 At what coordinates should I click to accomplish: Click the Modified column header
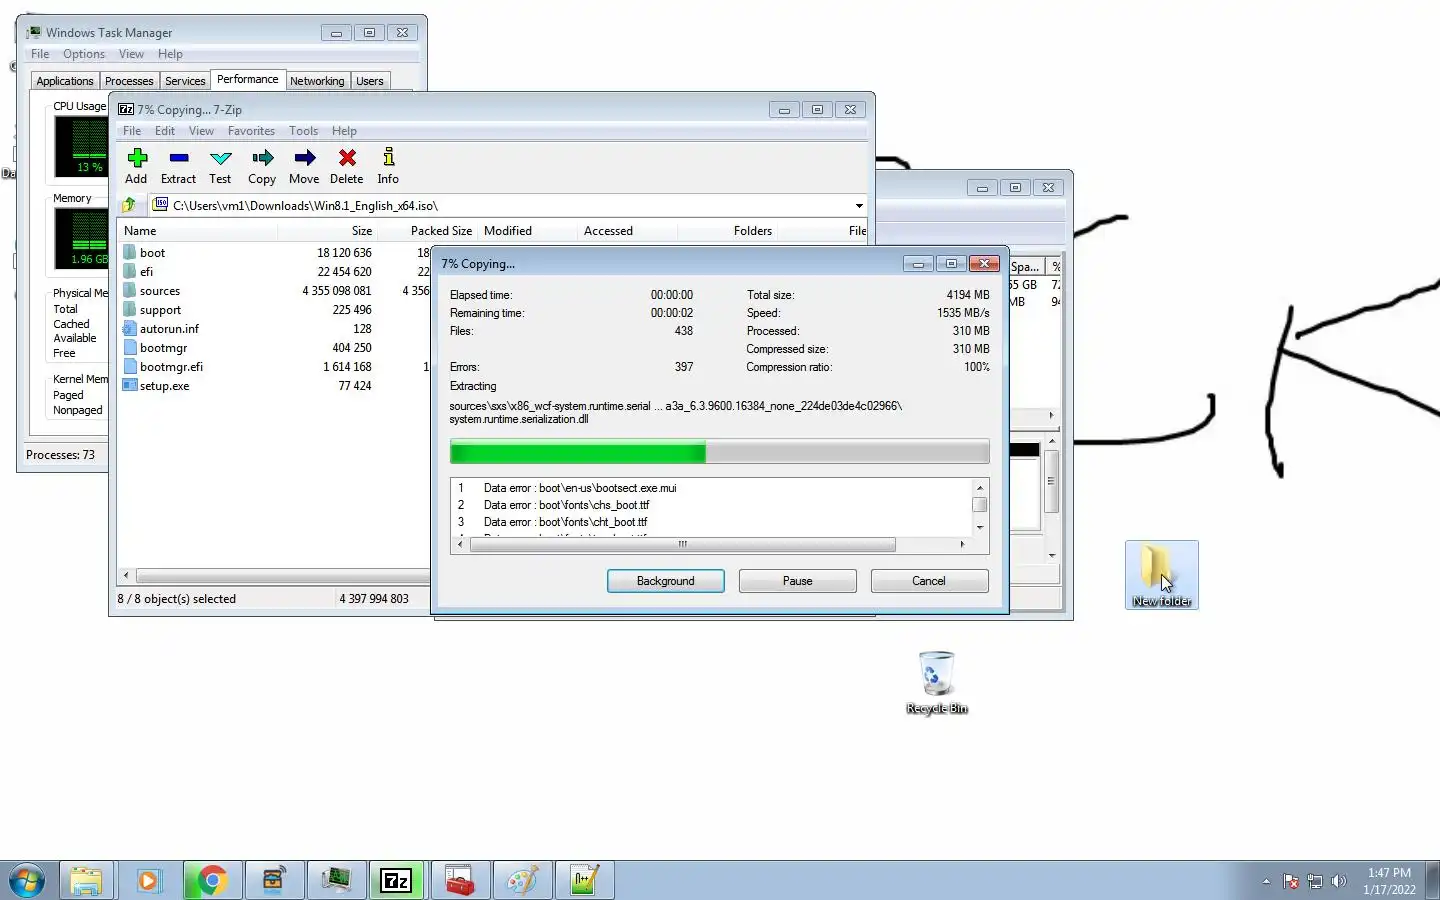[528, 231]
